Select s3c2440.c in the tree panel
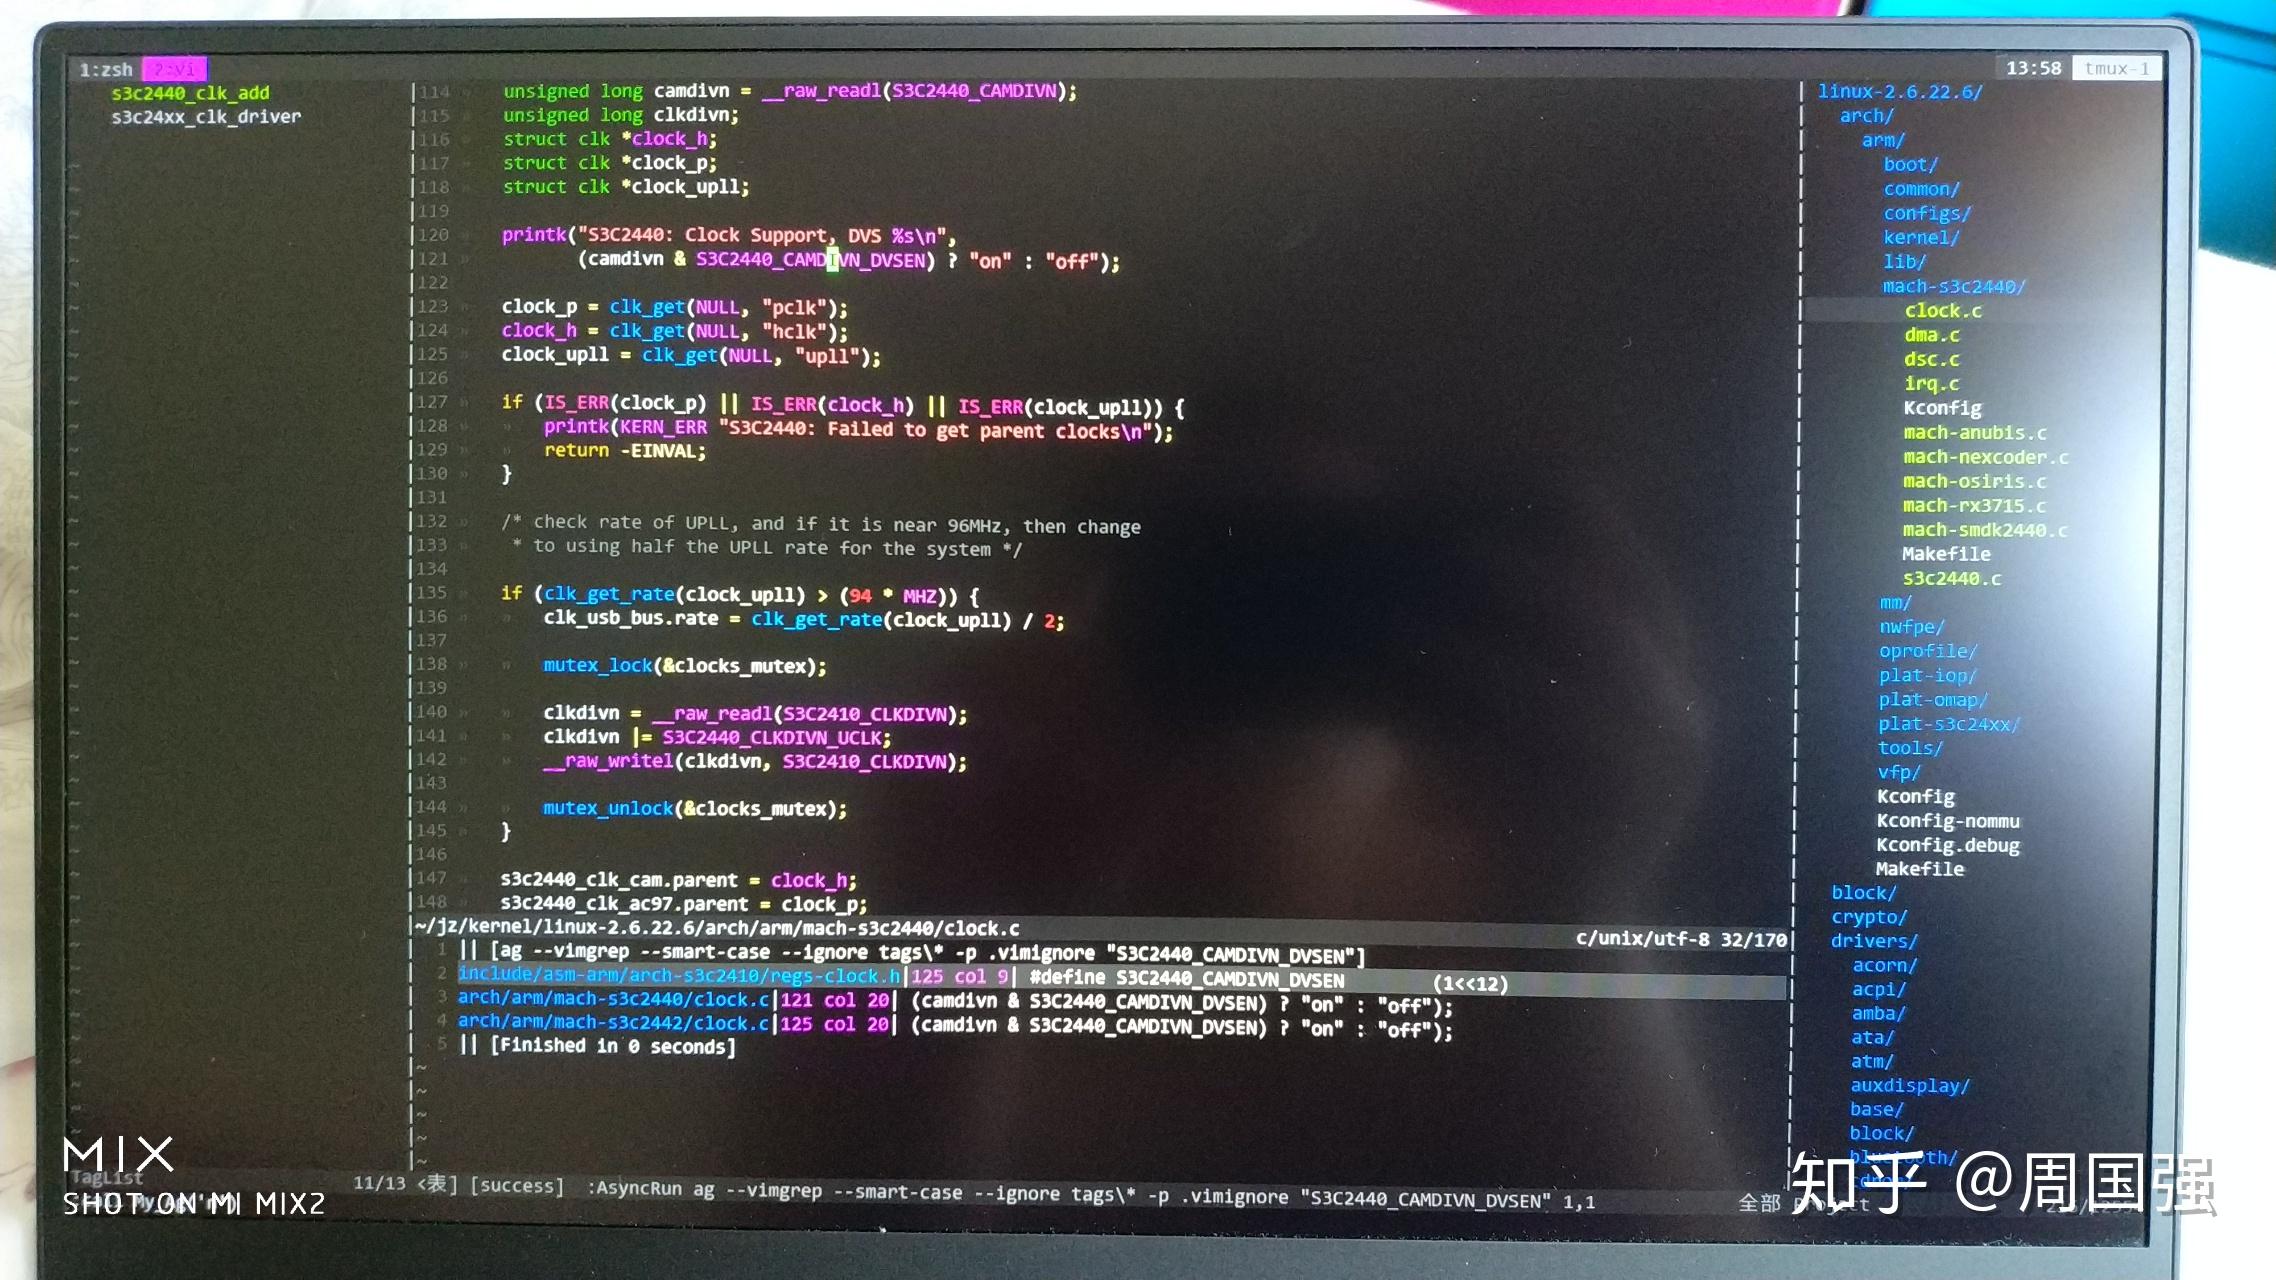The height and width of the screenshot is (1280, 2276). 1951,578
